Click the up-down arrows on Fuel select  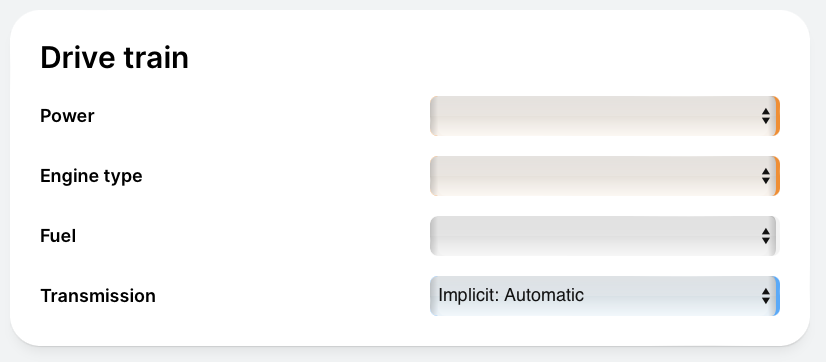click(x=765, y=236)
